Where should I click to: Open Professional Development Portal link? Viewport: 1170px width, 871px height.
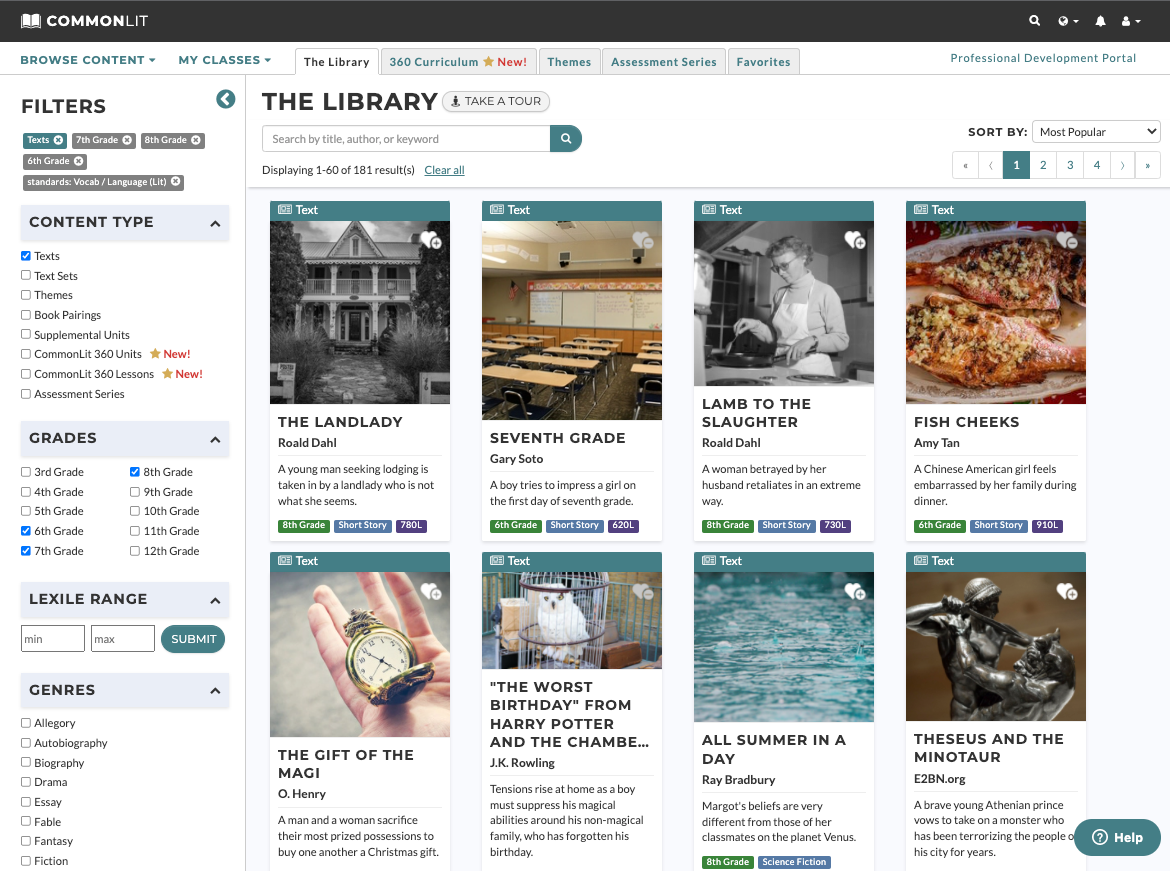pyautogui.click(x=1042, y=58)
